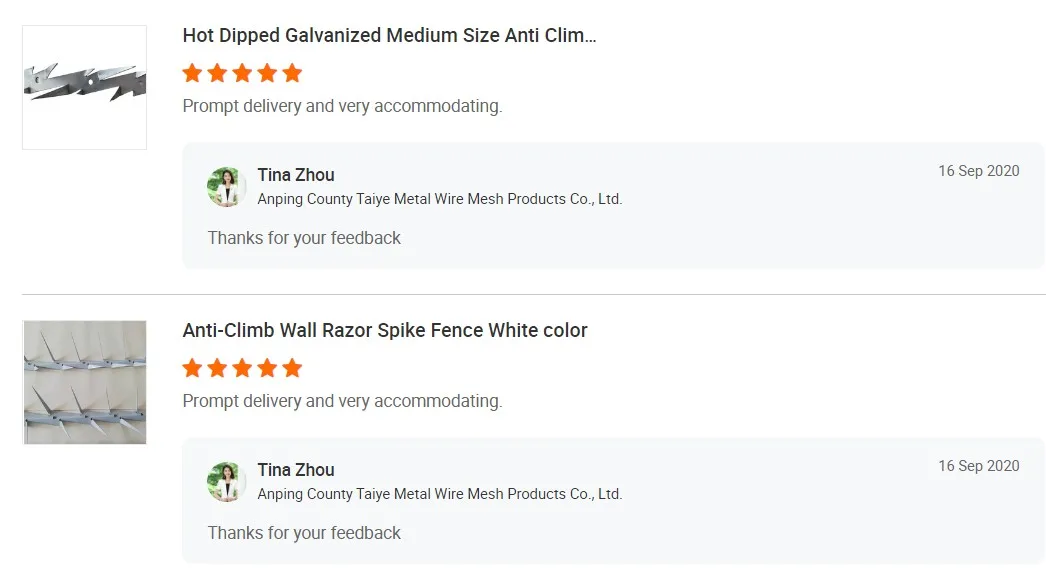Screen dimensions: 1046x571
Task: Click 'Thanks for your feedback' in the Anti-Climb Wall reply
Action: point(304,533)
